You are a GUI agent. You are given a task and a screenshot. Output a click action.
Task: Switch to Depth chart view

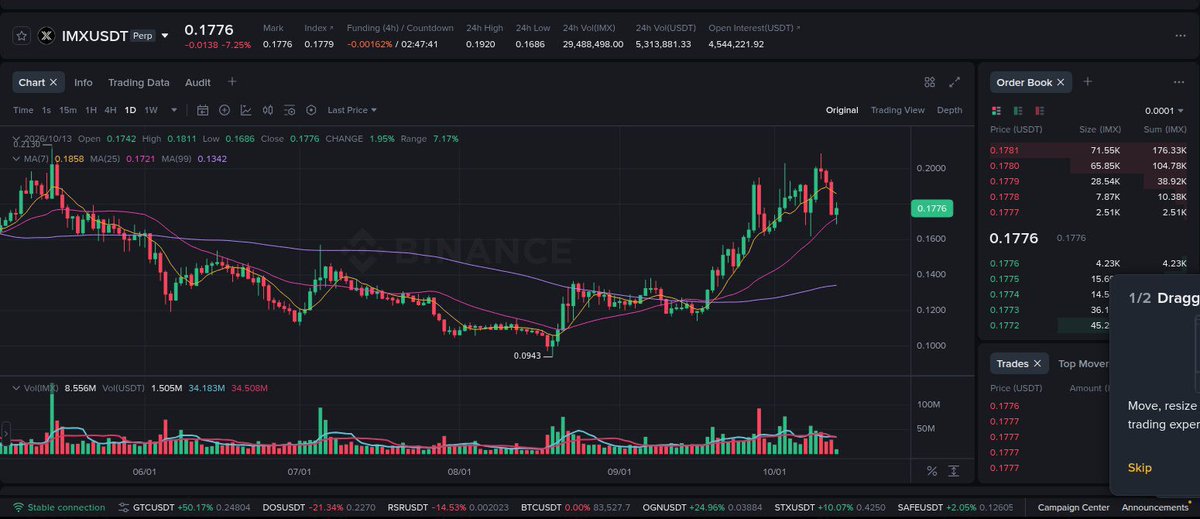pyautogui.click(x=949, y=110)
